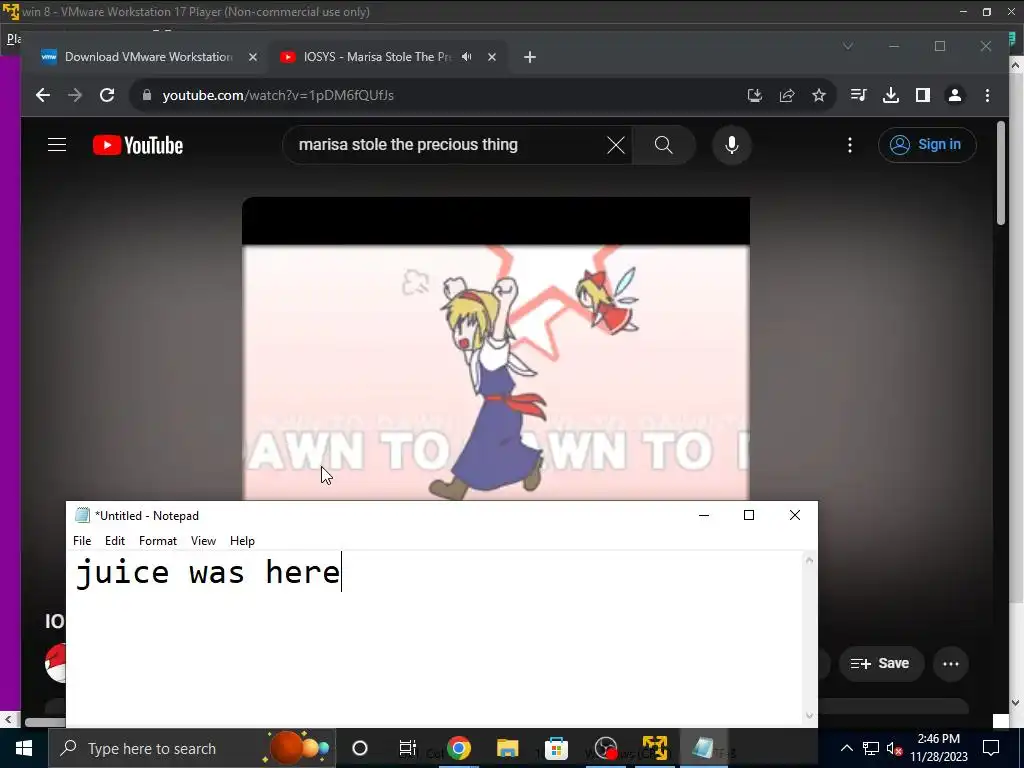
Task: Open Chrome media controls icon
Action: coord(859,95)
